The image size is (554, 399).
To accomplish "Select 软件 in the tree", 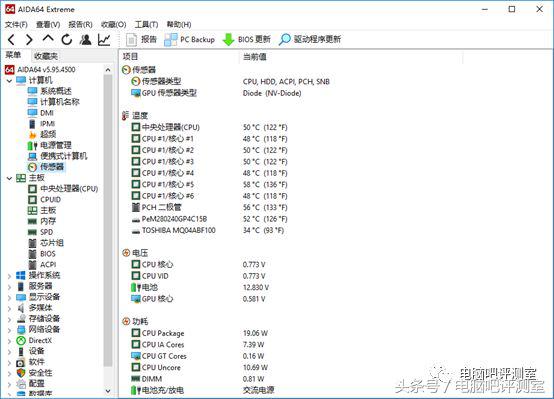I will (x=30, y=362).
